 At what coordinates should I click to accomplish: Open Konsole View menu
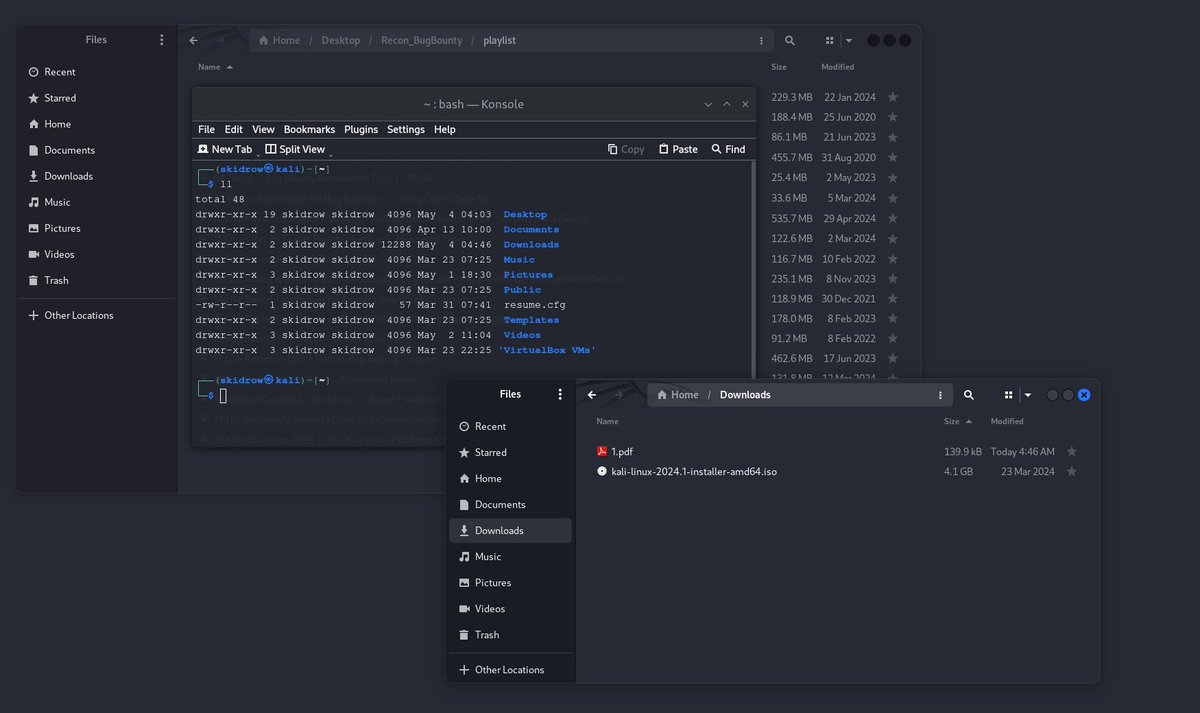coord(263,129)
